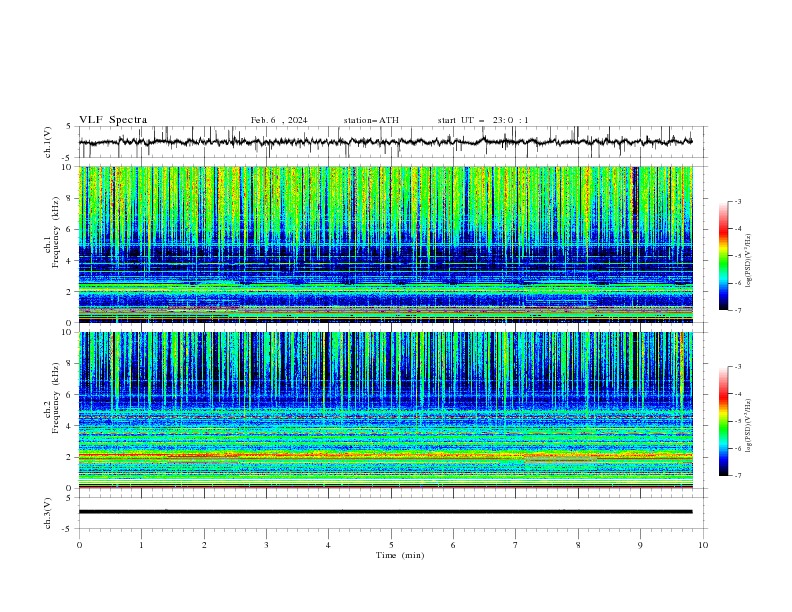Click the "-3" tick on ch.1 color bar
This screenshot has height=612, width=792.
(737, 201)
